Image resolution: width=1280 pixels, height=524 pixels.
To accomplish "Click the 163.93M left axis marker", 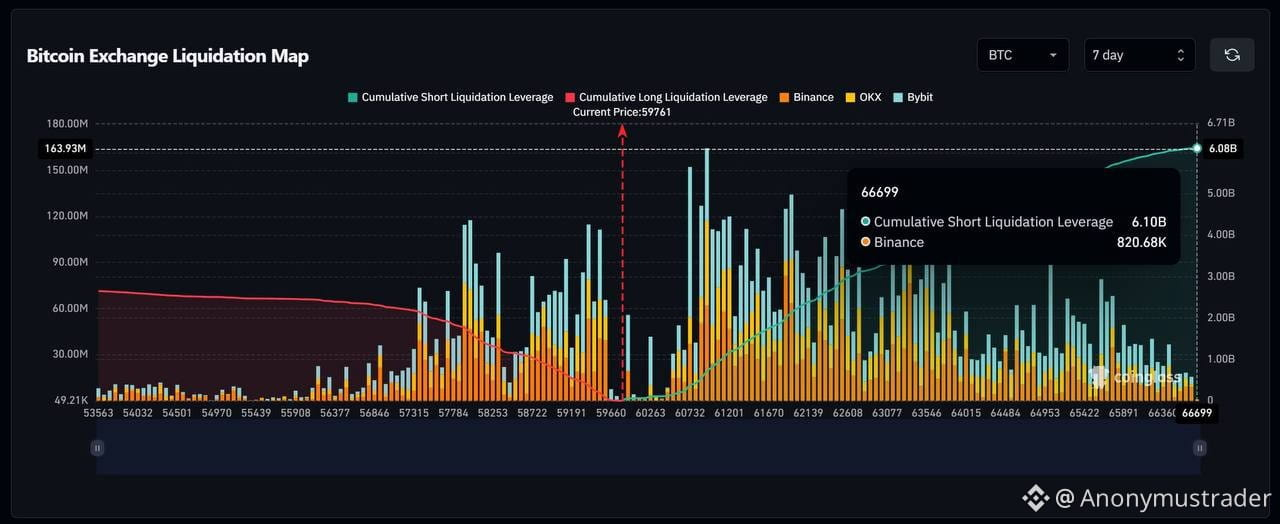I will pos(65,148).
